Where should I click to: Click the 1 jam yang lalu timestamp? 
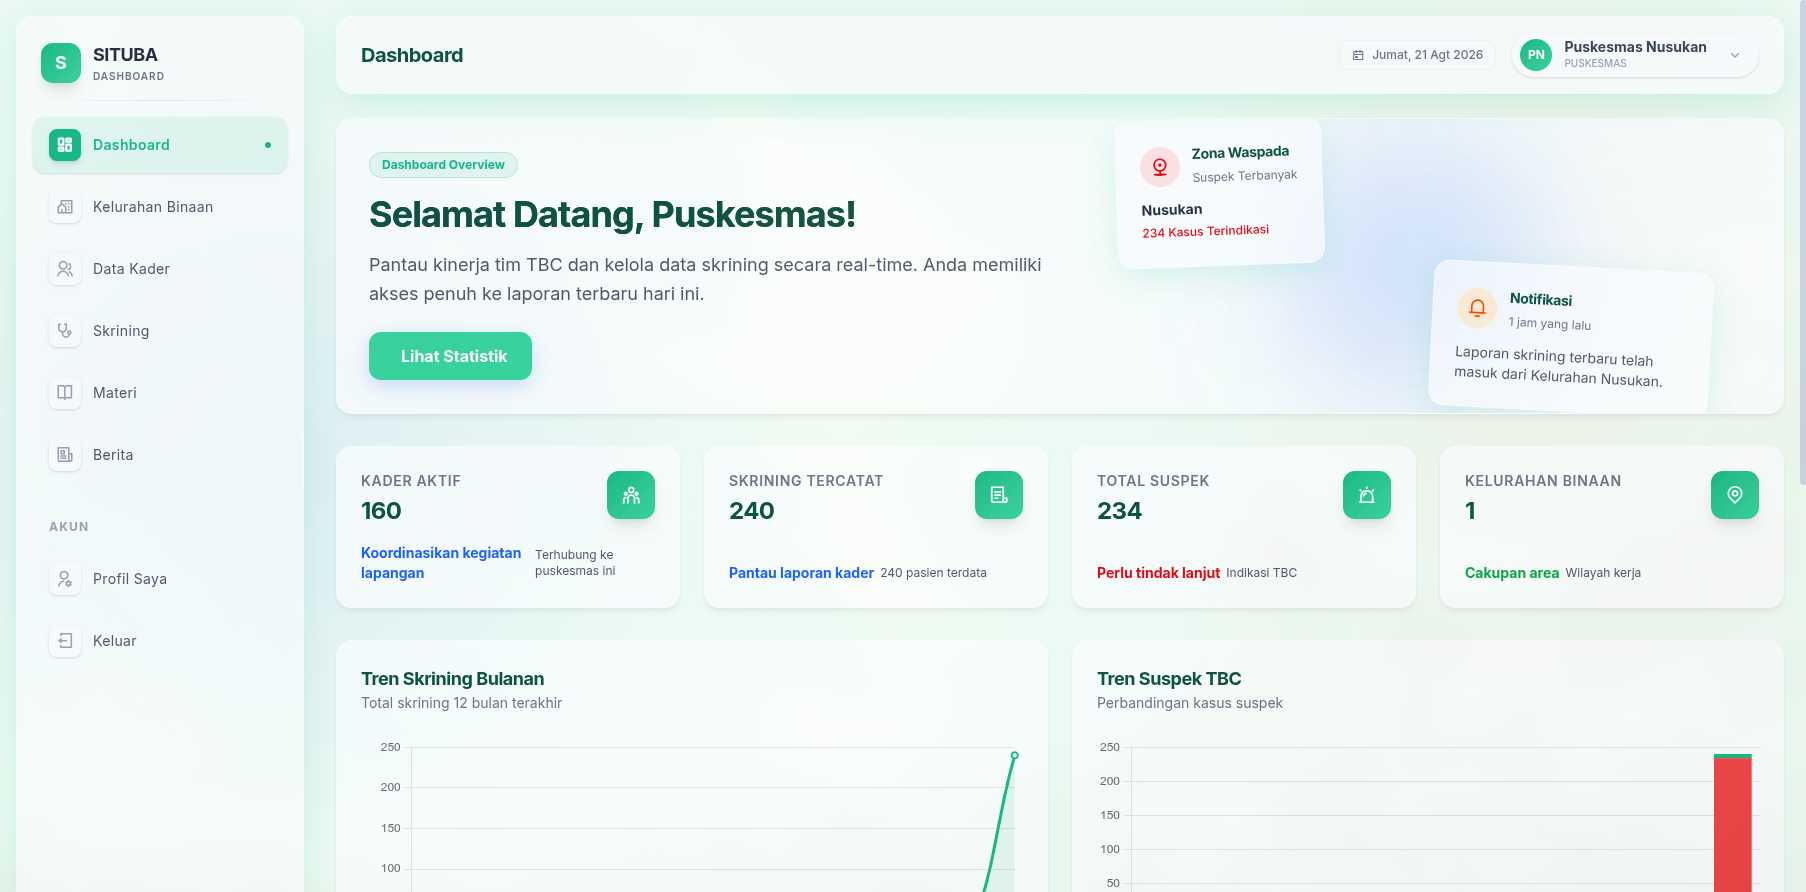coord(1549,323)
